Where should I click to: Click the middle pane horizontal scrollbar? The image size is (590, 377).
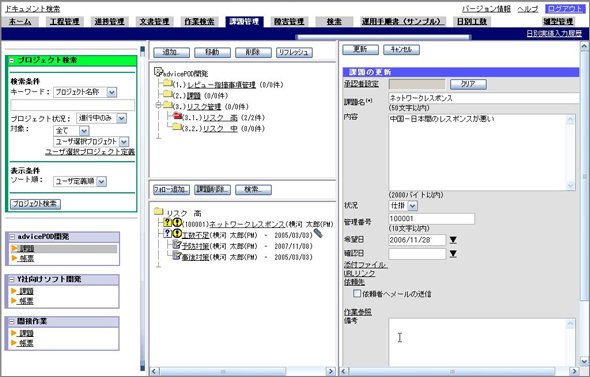click(x=242, y=371)
